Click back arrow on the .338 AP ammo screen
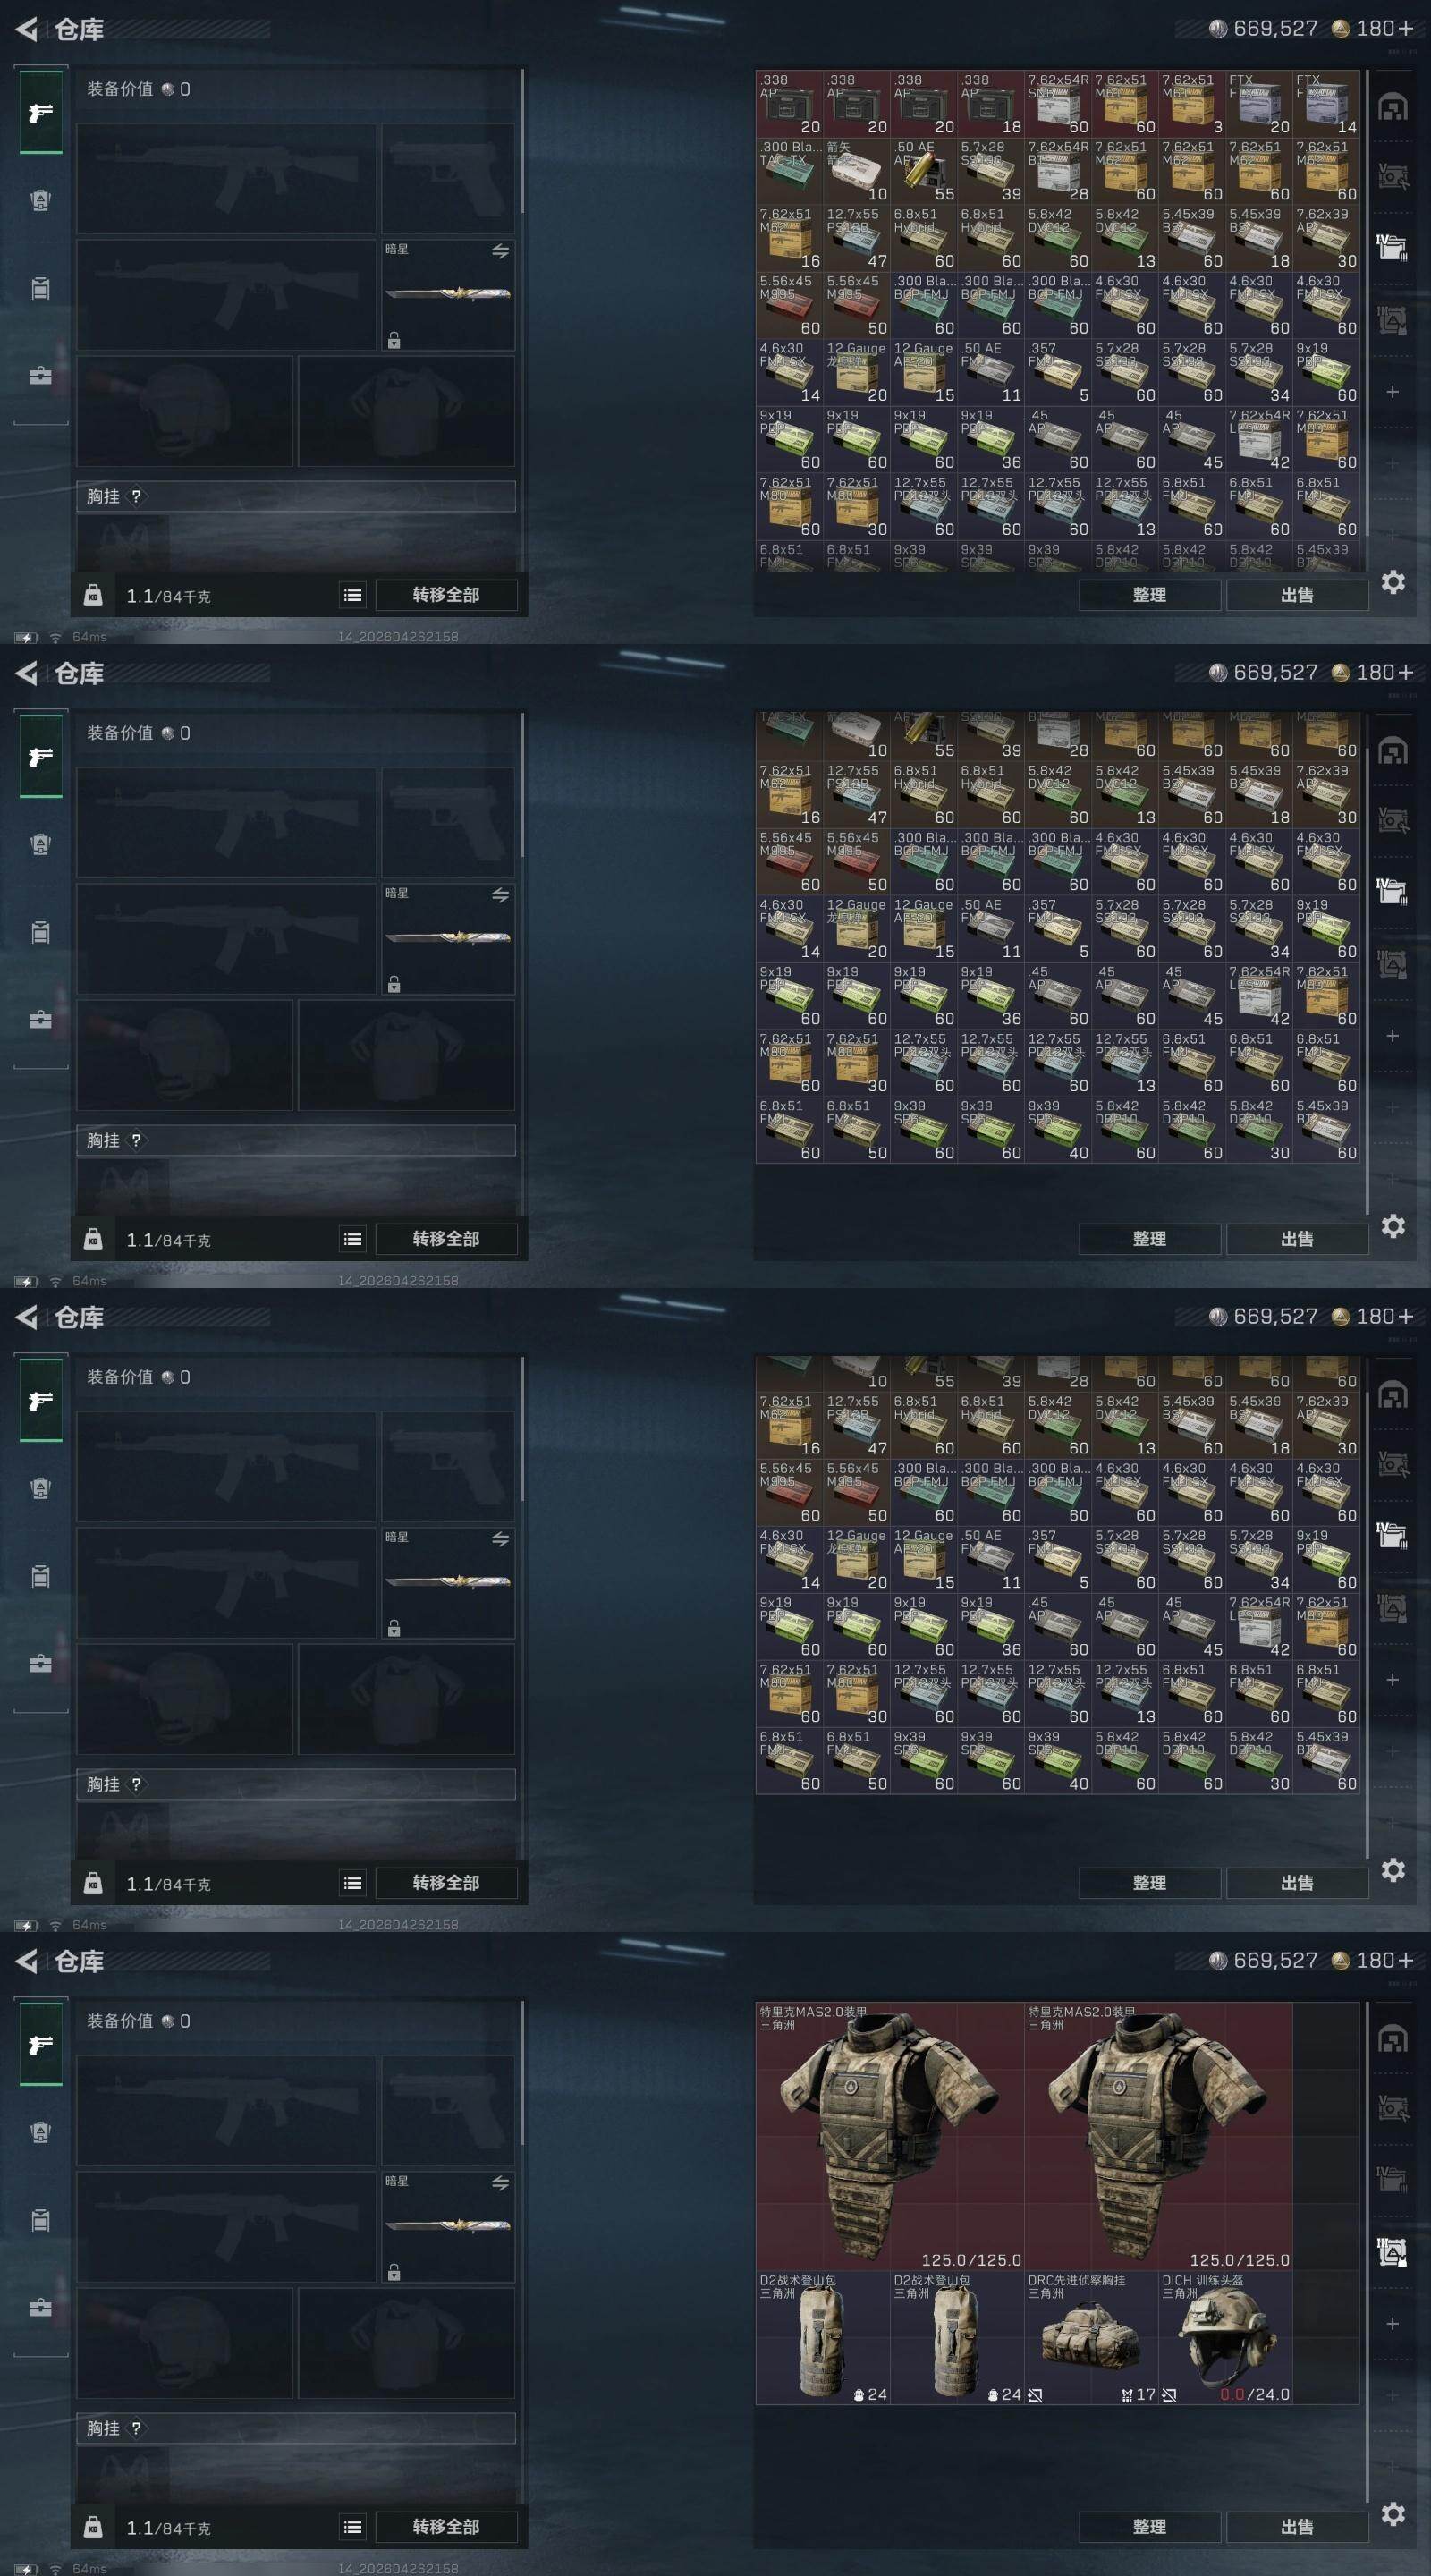This screenshot has height=2576, width=1431. [27, 29]
